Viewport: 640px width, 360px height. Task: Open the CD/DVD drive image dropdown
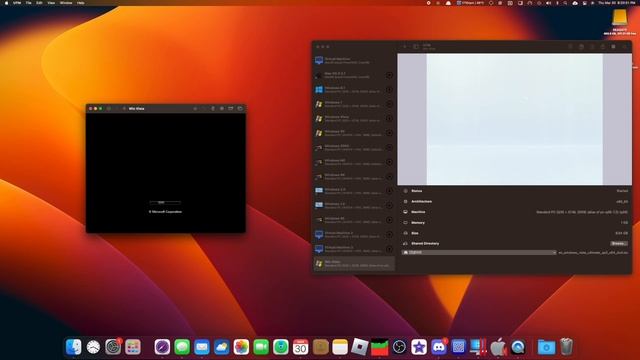click(x=479, y=253)
